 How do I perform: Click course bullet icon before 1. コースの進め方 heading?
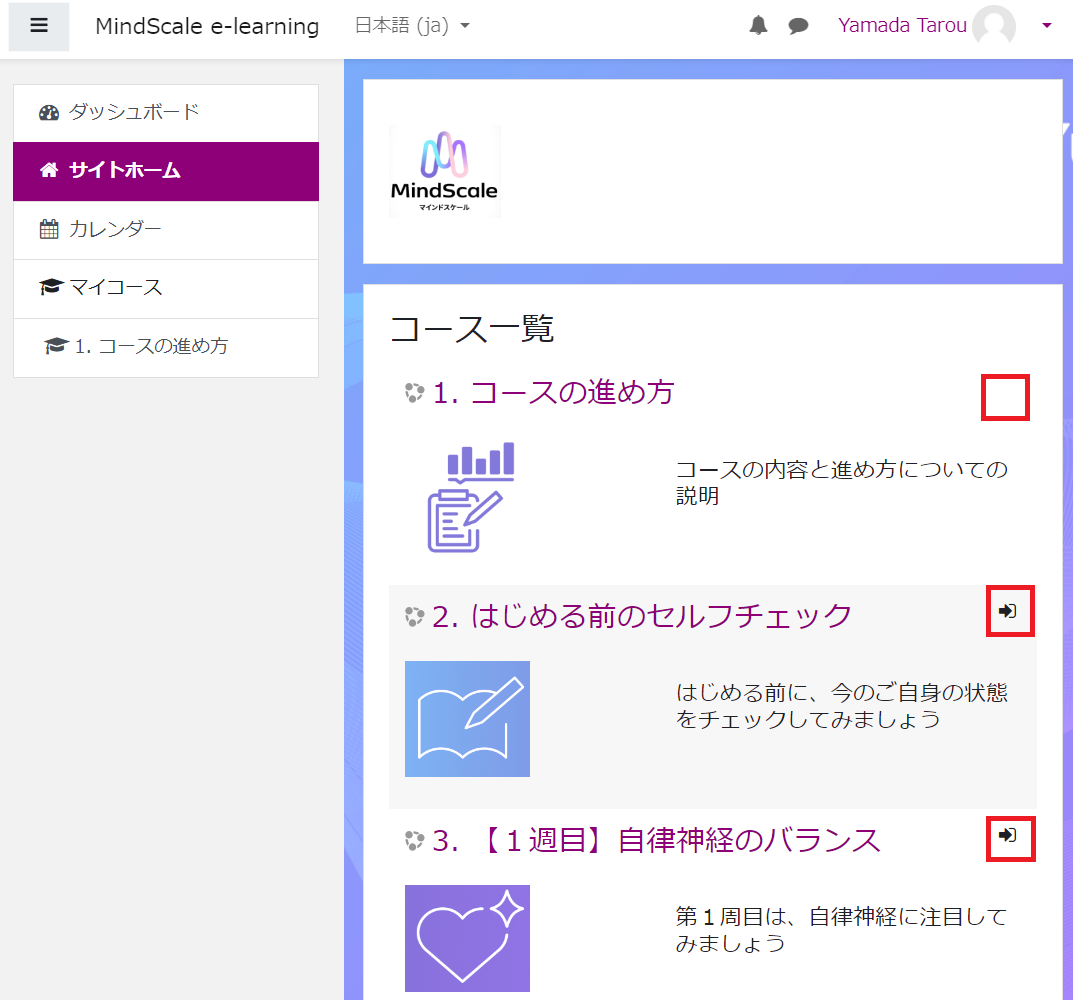(x=414, y=393)
